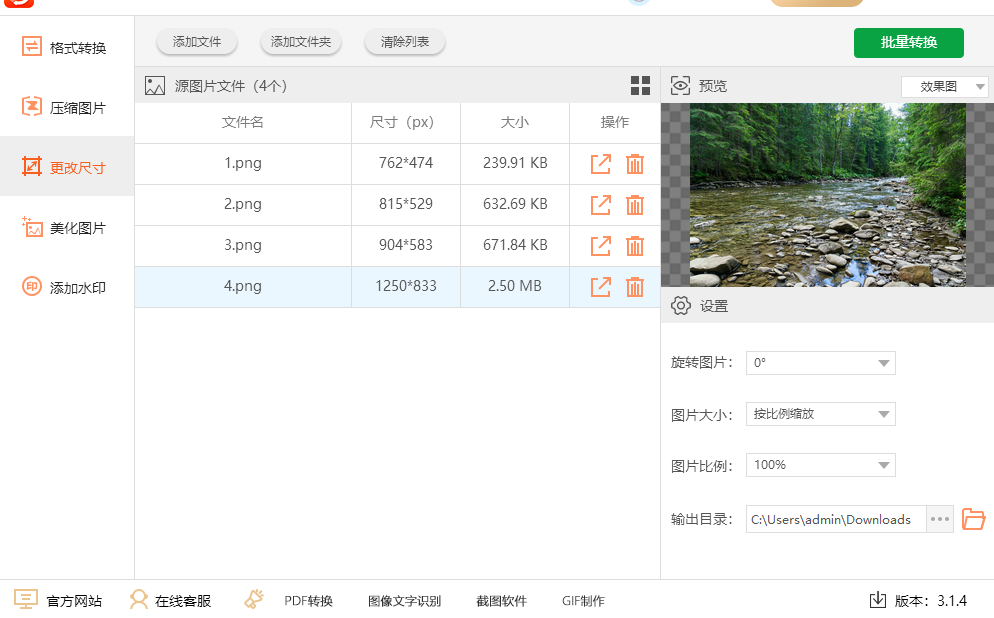The image size is (994, 618).
Task: Select the 更改尺寸 sidebar tab
Action: point(67,167)
